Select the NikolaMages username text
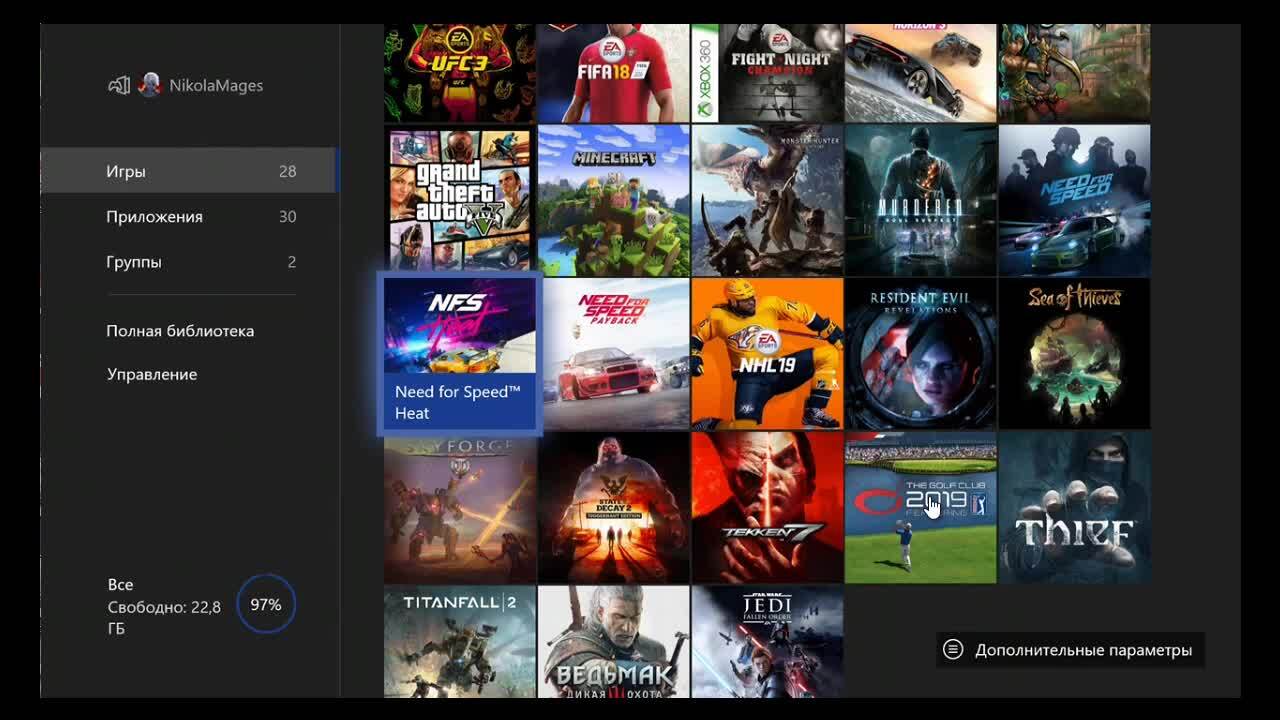 pos(216,86)
